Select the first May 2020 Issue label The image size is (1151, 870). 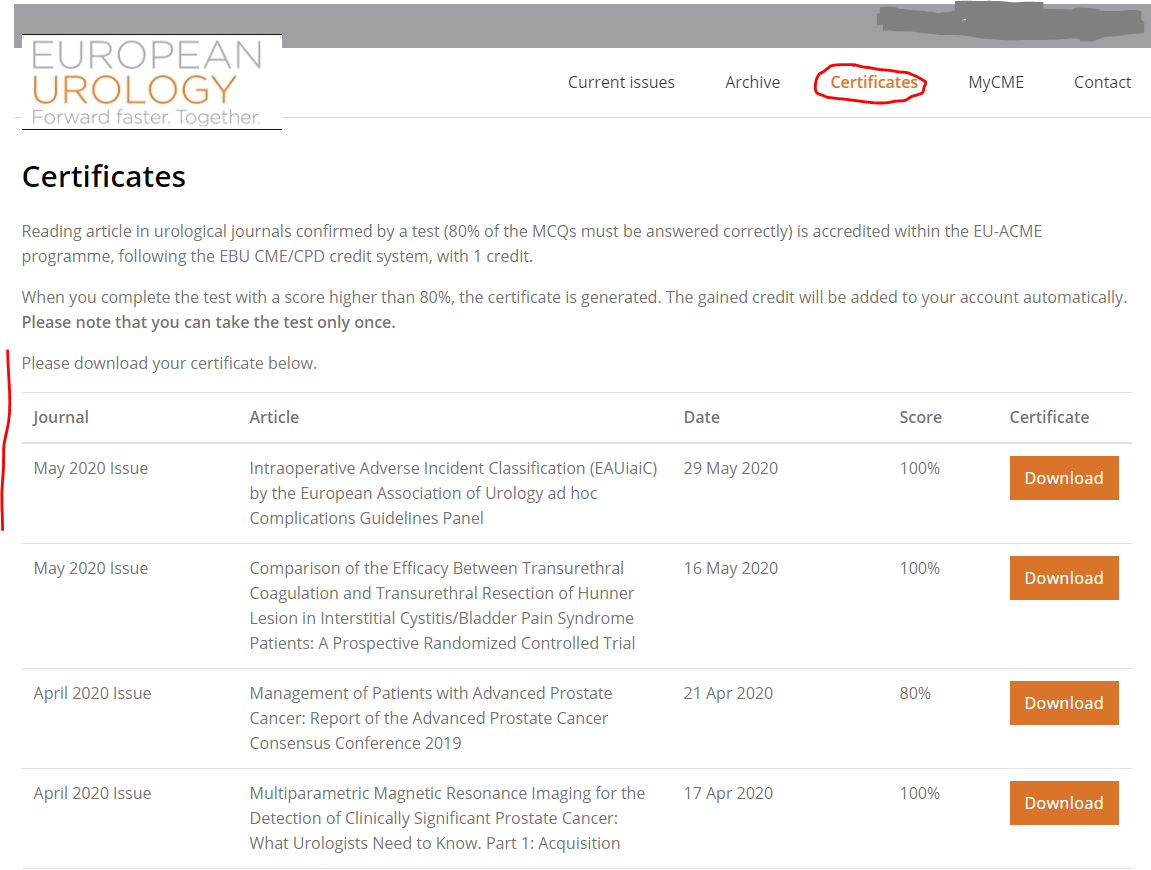[x=90, y=467]
